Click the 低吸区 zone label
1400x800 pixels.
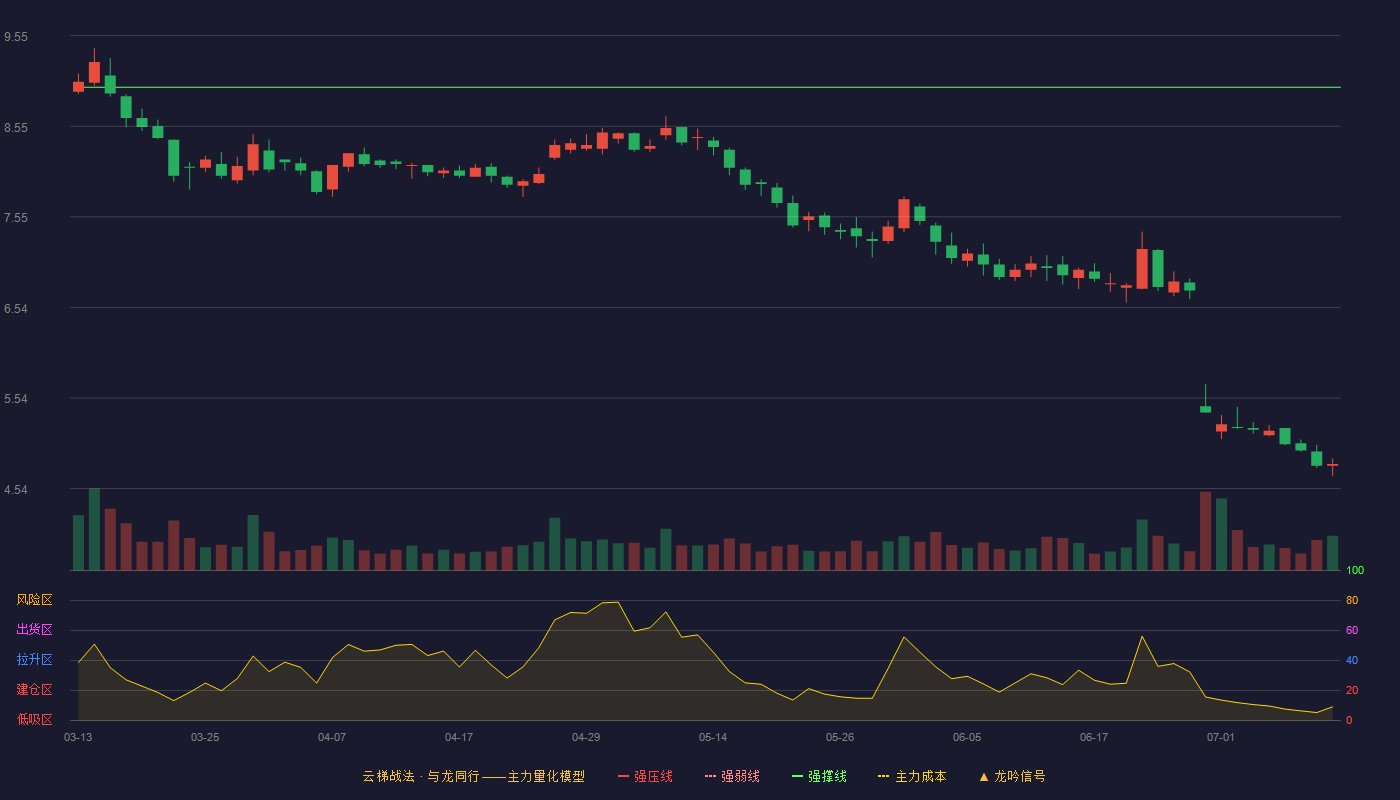pyautogui.click(x=34, y=719)
